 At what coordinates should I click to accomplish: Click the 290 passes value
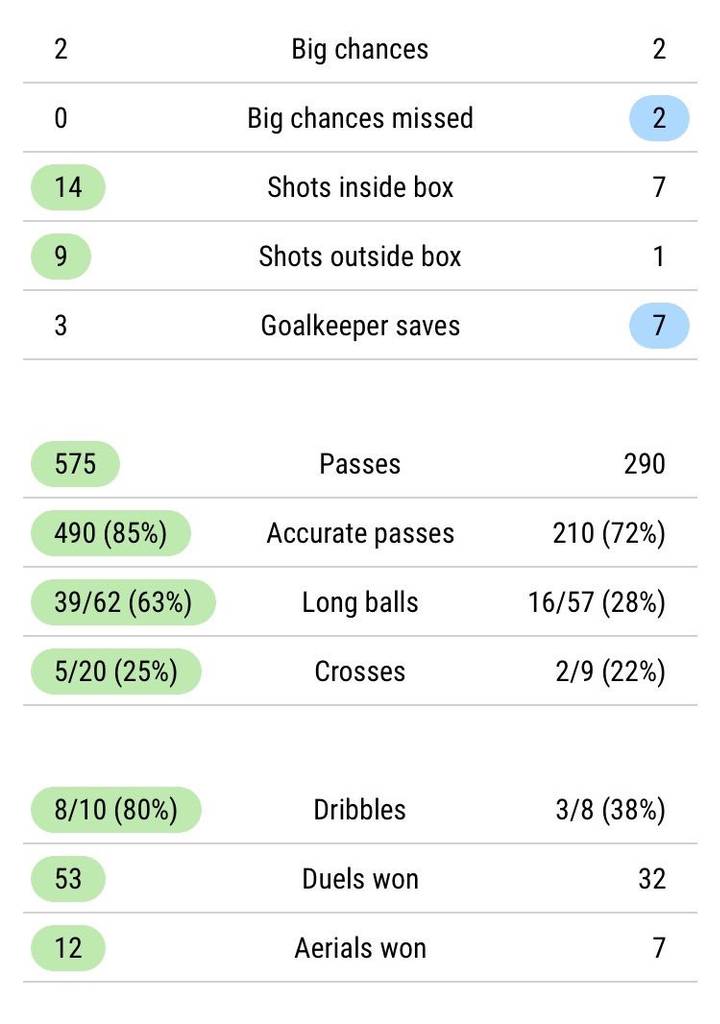point(644,464)
